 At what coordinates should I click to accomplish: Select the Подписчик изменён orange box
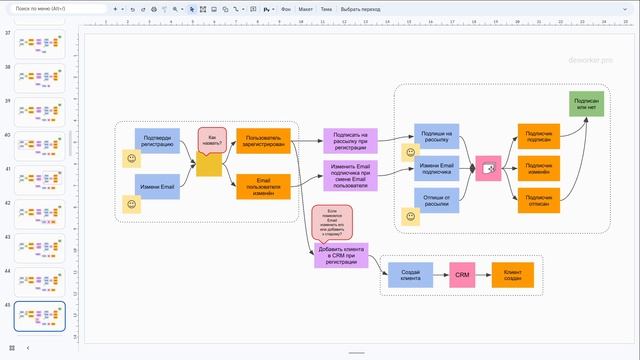pos(539,168)
